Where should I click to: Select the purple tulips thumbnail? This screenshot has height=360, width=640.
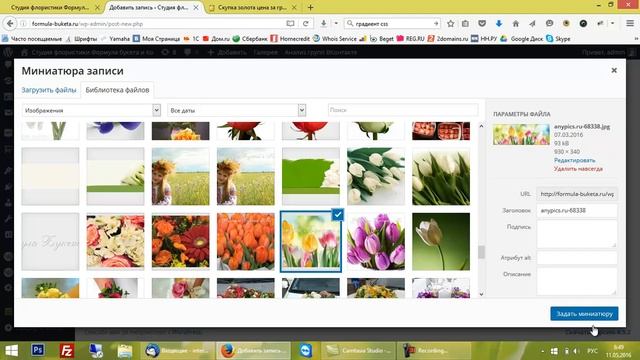pos(376,242)
